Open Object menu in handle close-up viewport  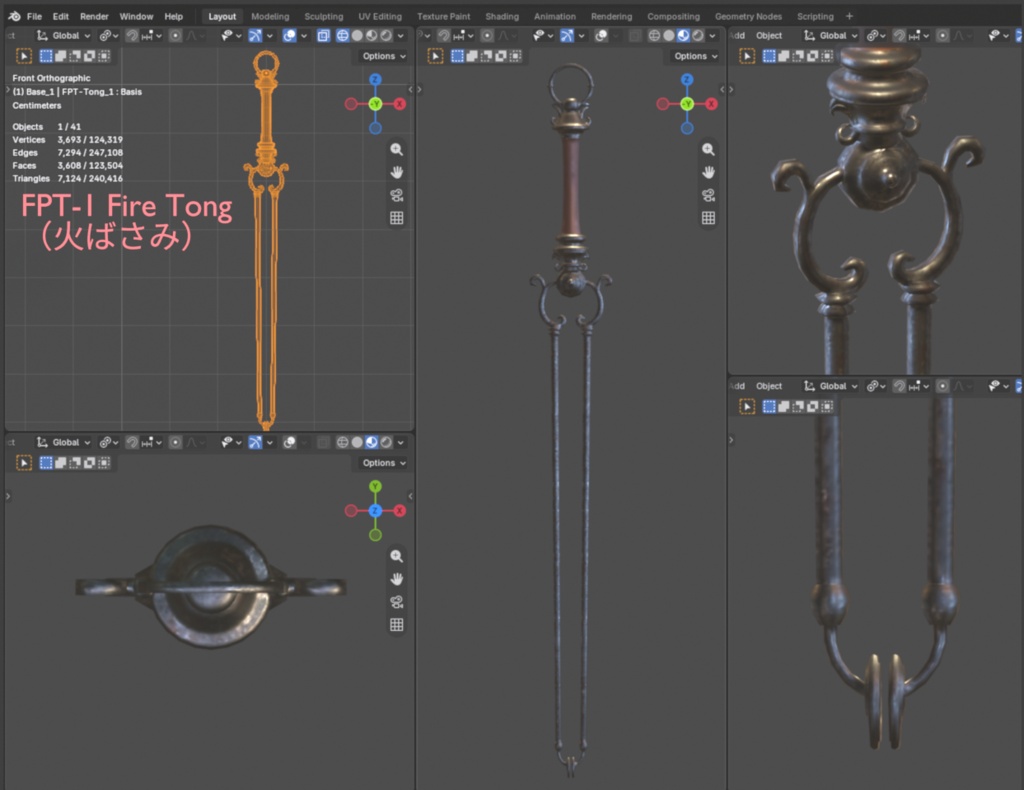(x=769, y=36)
